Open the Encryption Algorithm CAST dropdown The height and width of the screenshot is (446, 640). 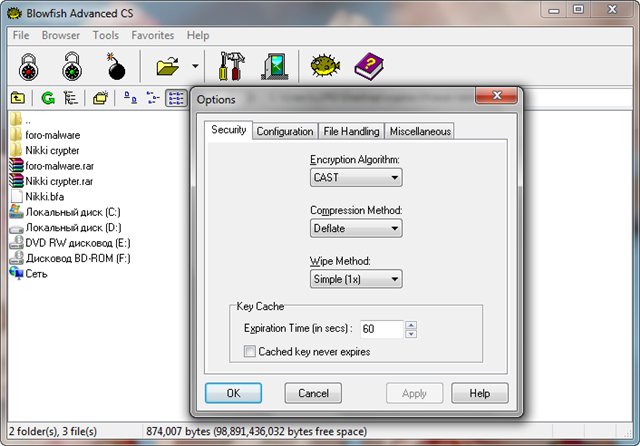(356, 178)
